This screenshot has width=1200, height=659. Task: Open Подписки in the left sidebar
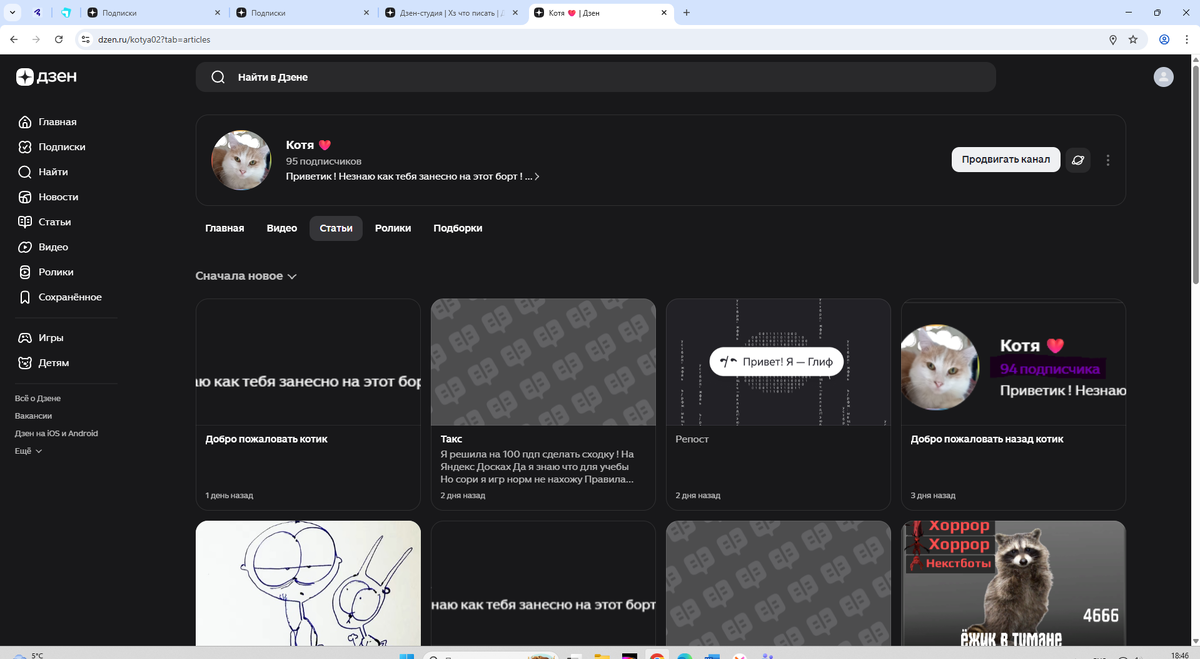pyautogui.click(x=52, y=147)
